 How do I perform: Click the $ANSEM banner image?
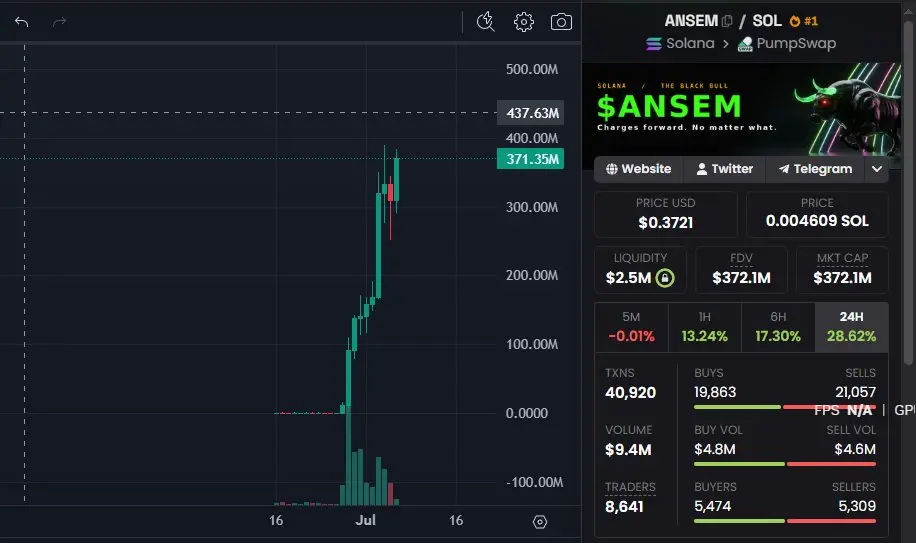741,109
